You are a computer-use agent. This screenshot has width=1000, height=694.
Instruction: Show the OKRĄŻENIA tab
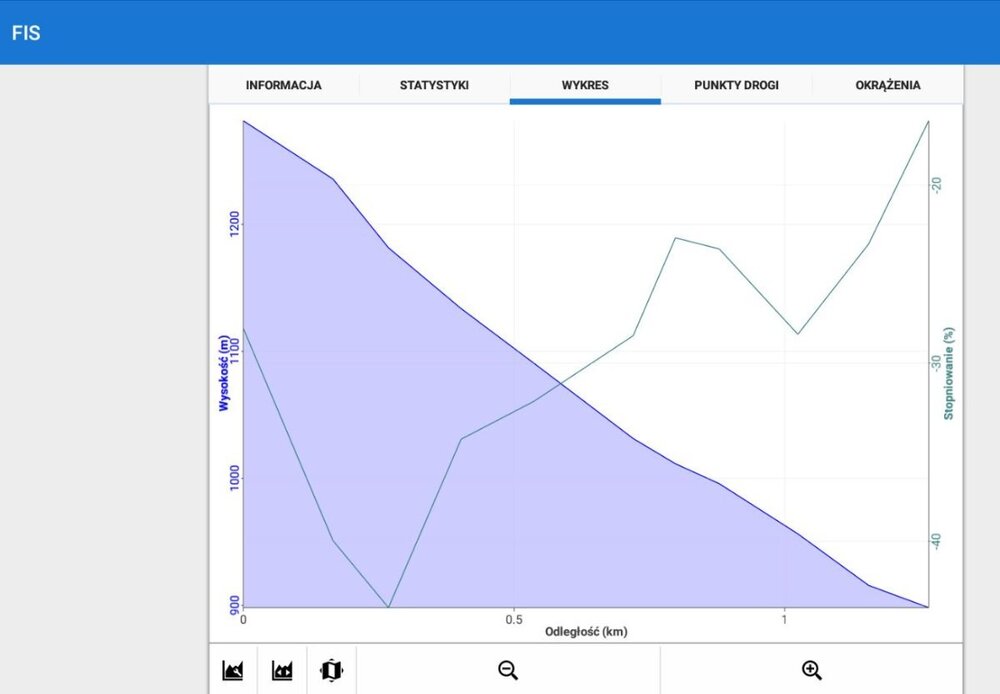[x=887, y=85]
